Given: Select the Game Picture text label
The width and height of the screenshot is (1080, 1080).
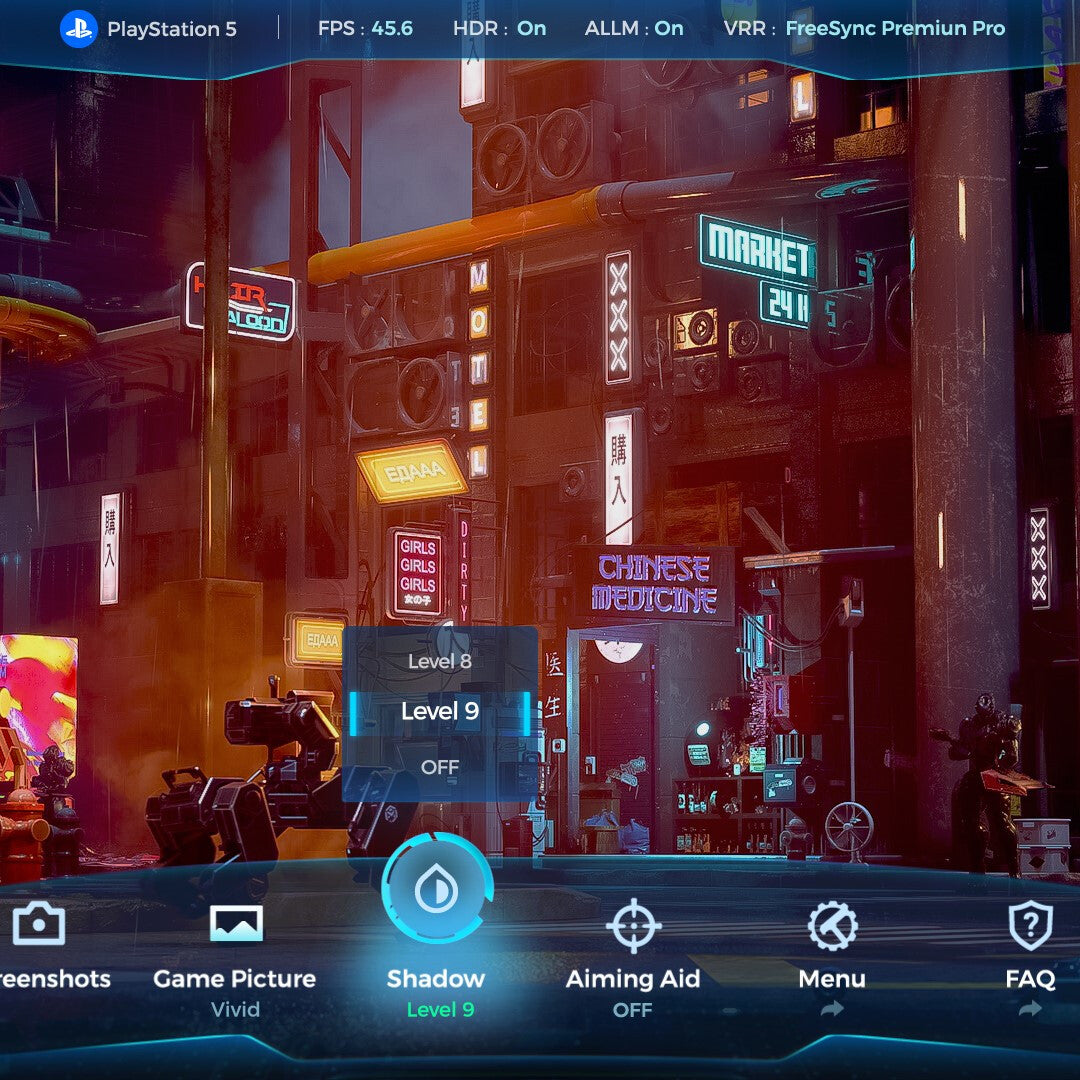Looking at the screenshot, I should [x=235, y=979].
